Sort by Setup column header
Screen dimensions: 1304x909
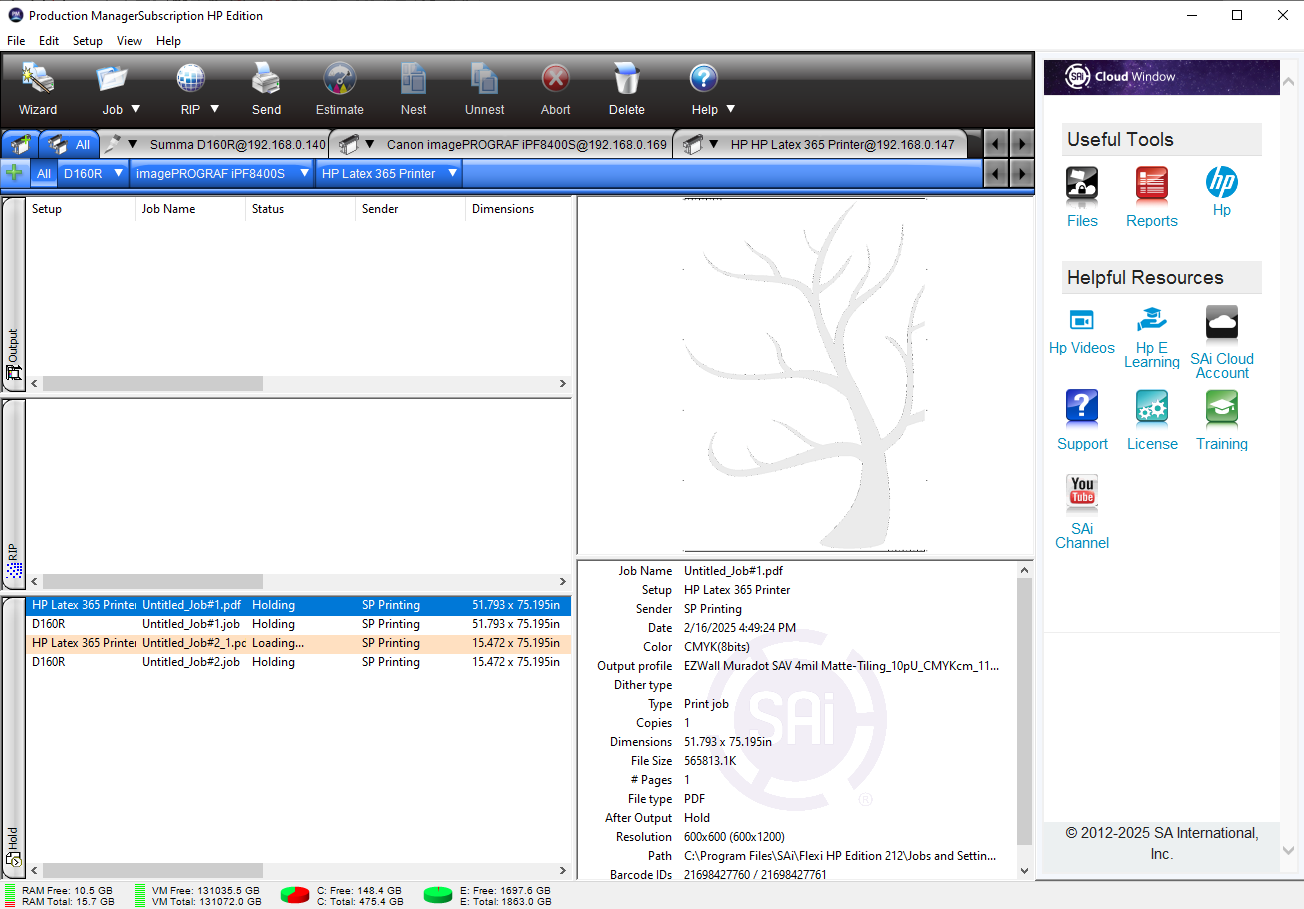pos(81,209)
